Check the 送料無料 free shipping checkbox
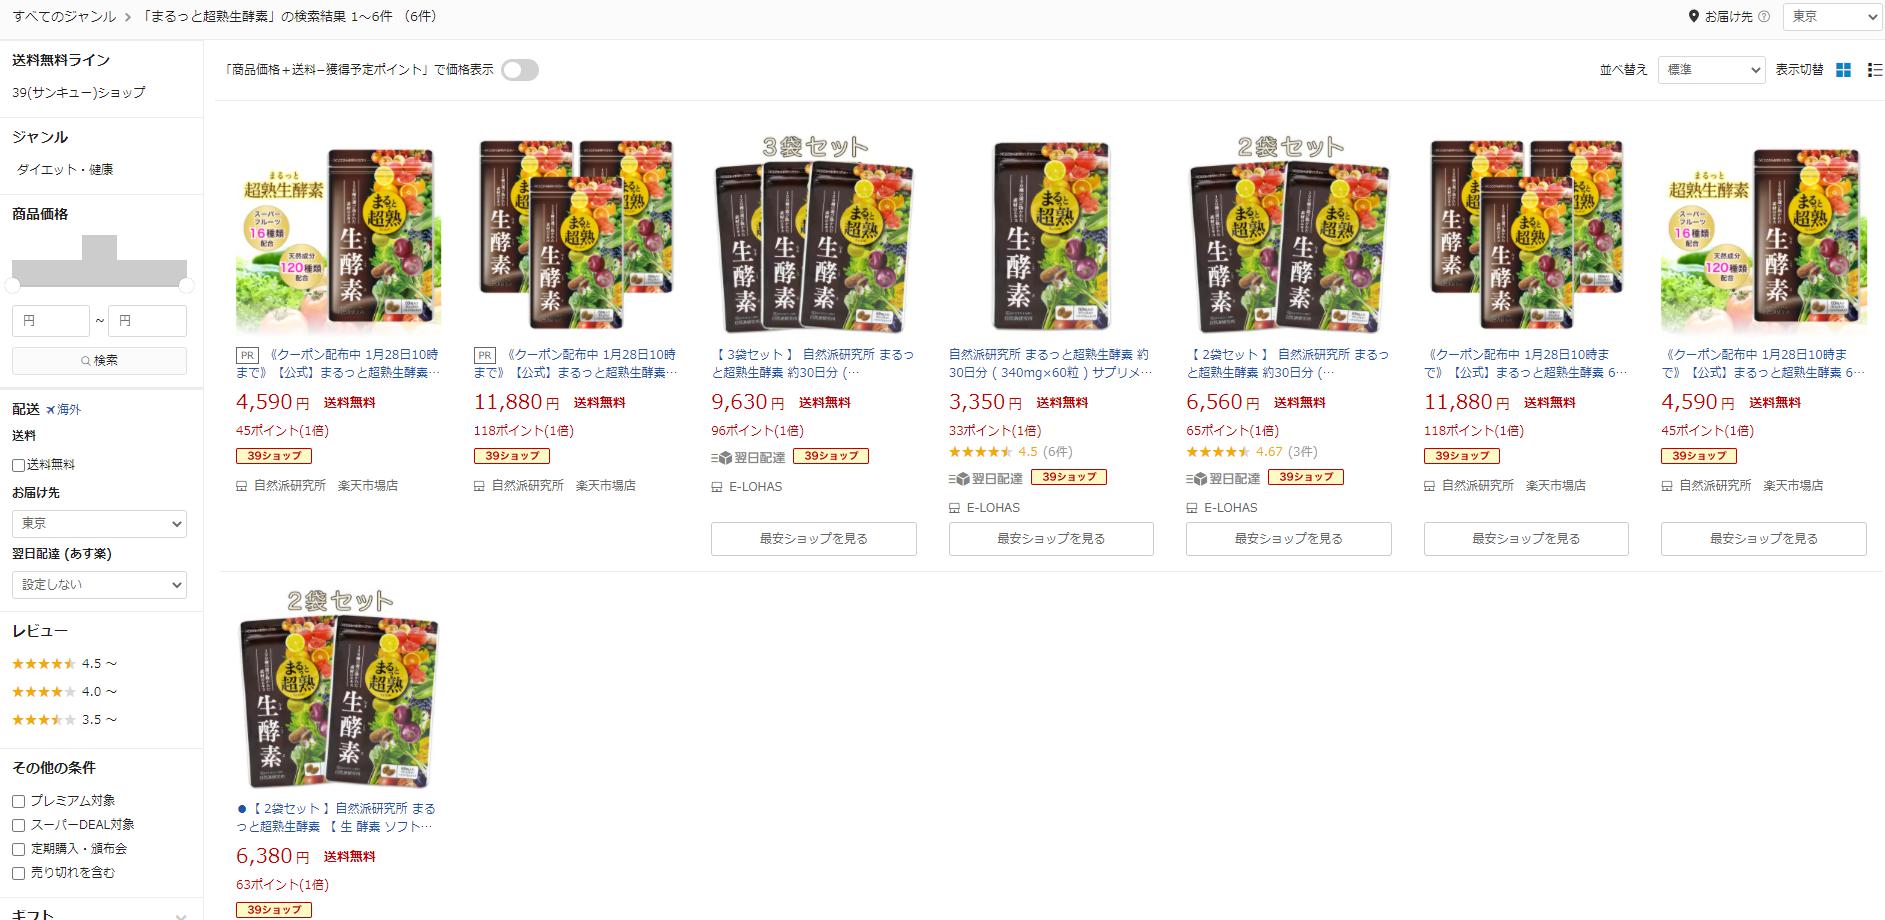Image resolution: width=1885 pixels, height=920 pixels. pyautogui.click(x=18, y=465)
